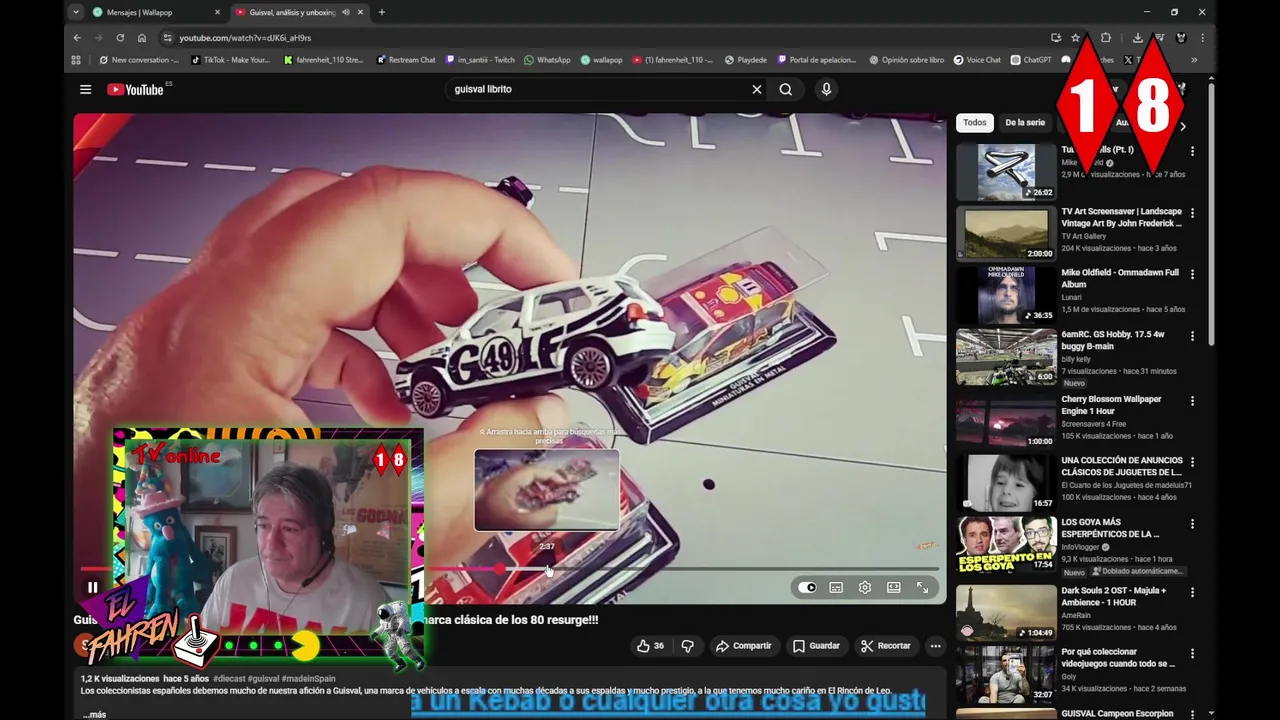Turn on subtitles with the captions icon
Viewport: 1280px width, 720px height.
click(836, 588)
